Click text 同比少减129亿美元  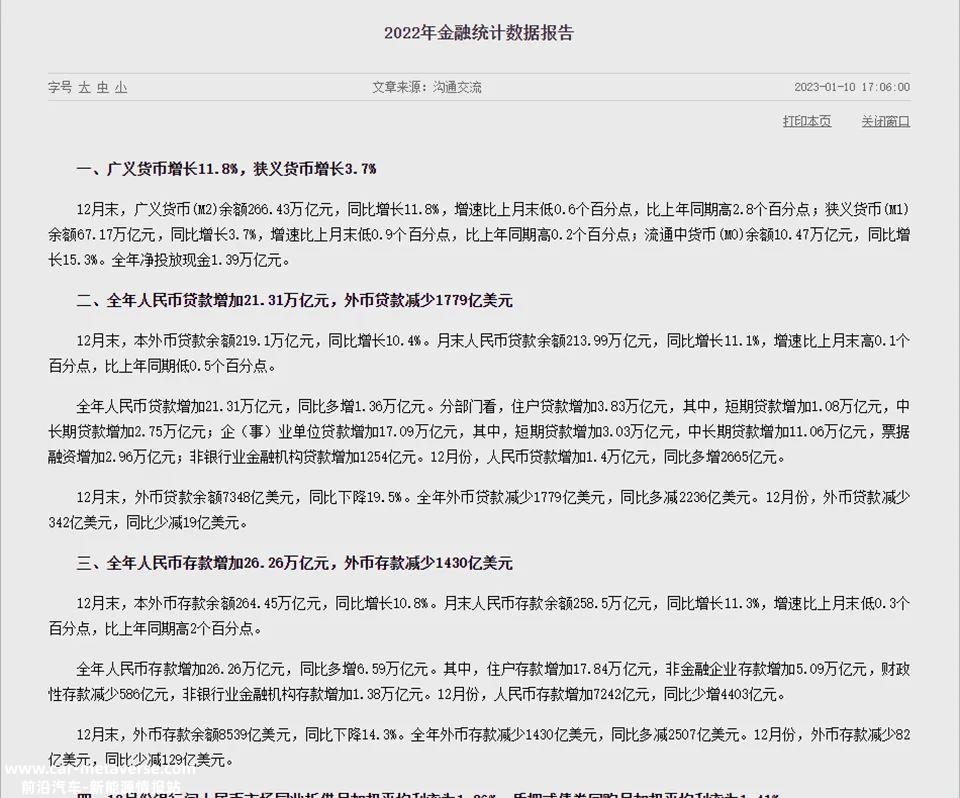165,760
